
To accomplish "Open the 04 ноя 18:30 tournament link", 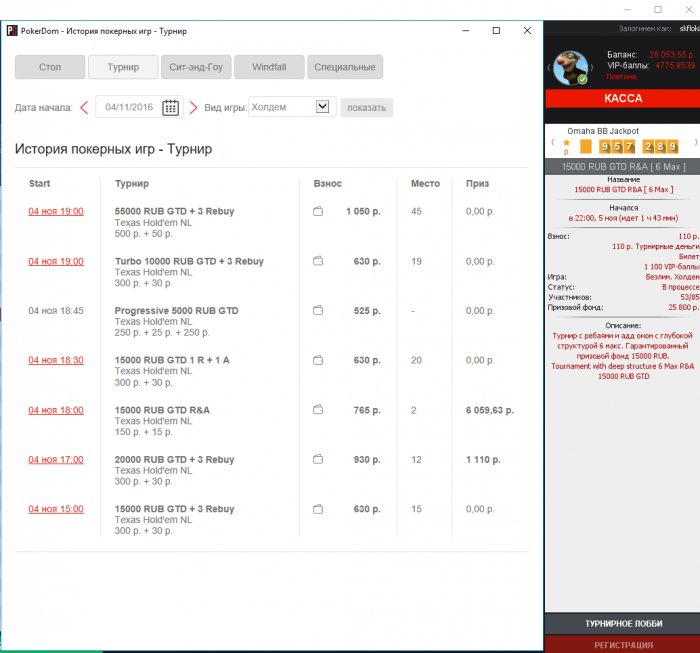I will coord(56,360).
